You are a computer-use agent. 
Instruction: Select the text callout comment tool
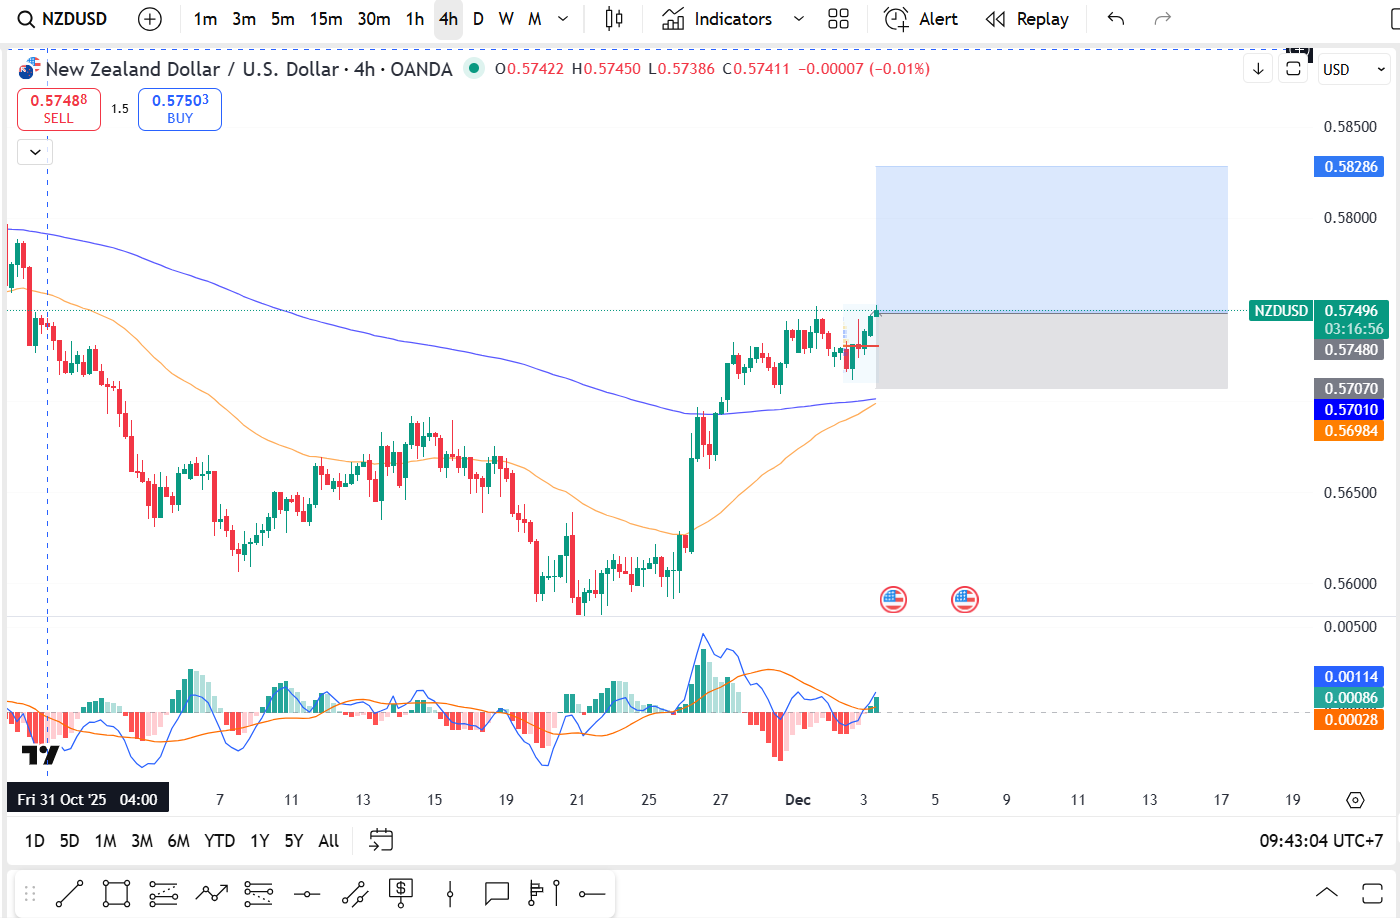496,893
